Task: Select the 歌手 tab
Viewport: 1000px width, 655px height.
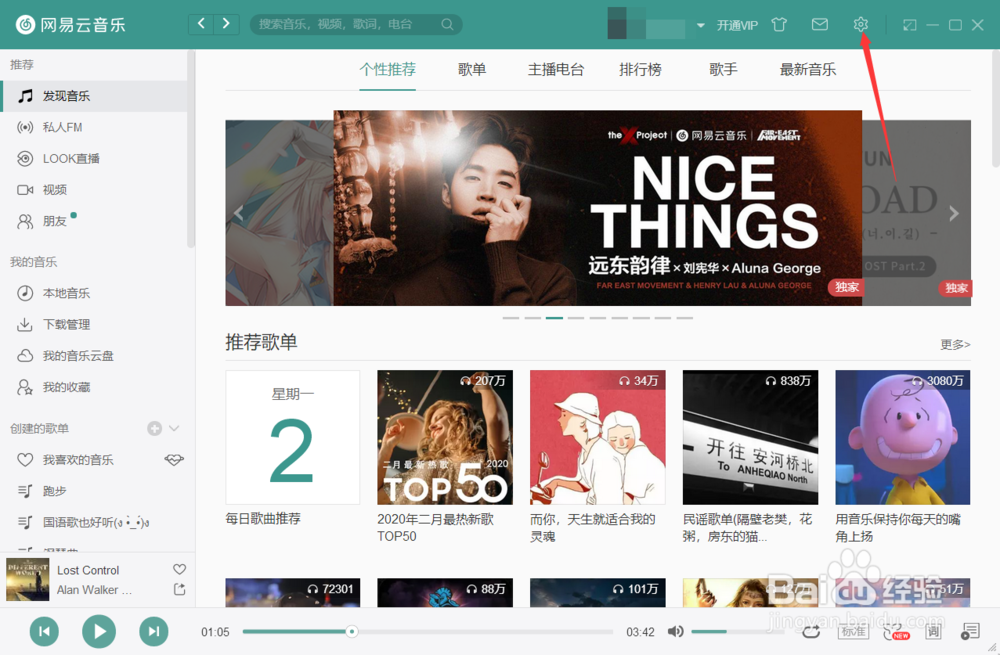Action: pos(723,69)
